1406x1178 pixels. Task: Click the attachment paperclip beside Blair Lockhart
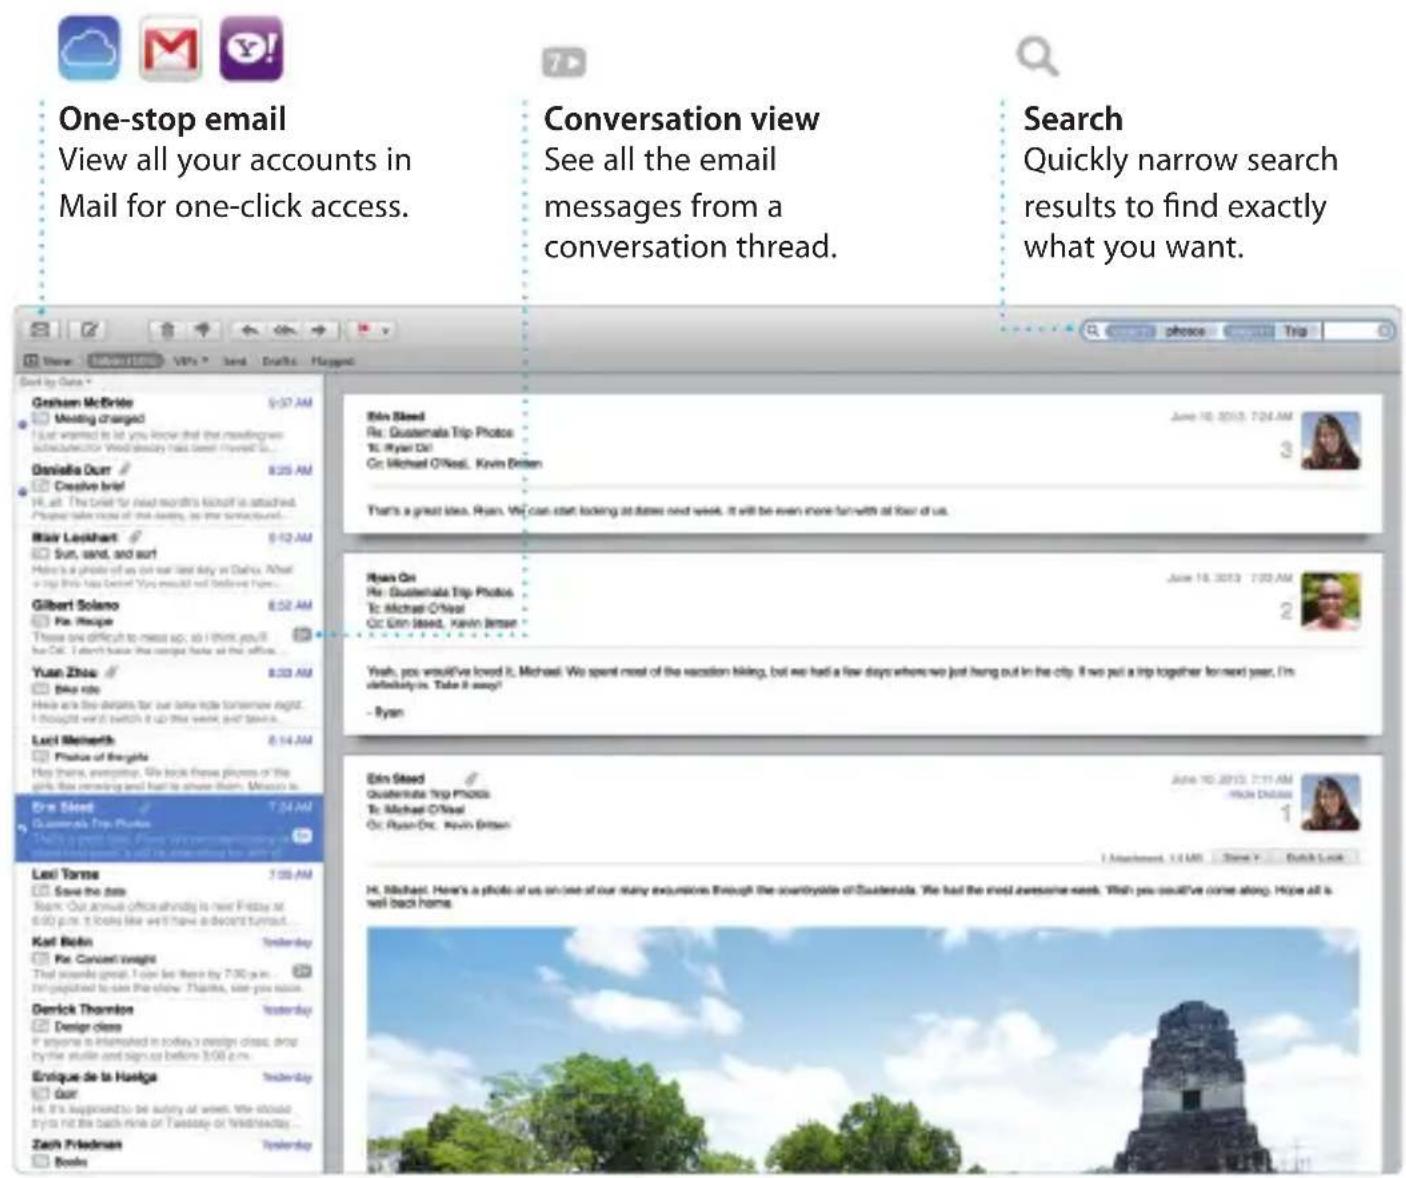pos(136,536)
